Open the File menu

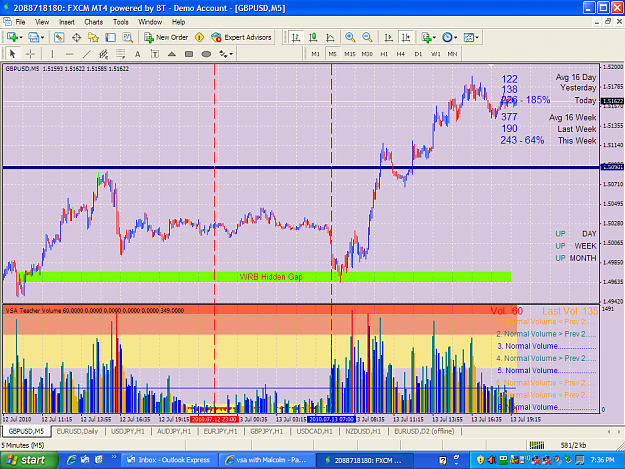[x=20, y=22]
